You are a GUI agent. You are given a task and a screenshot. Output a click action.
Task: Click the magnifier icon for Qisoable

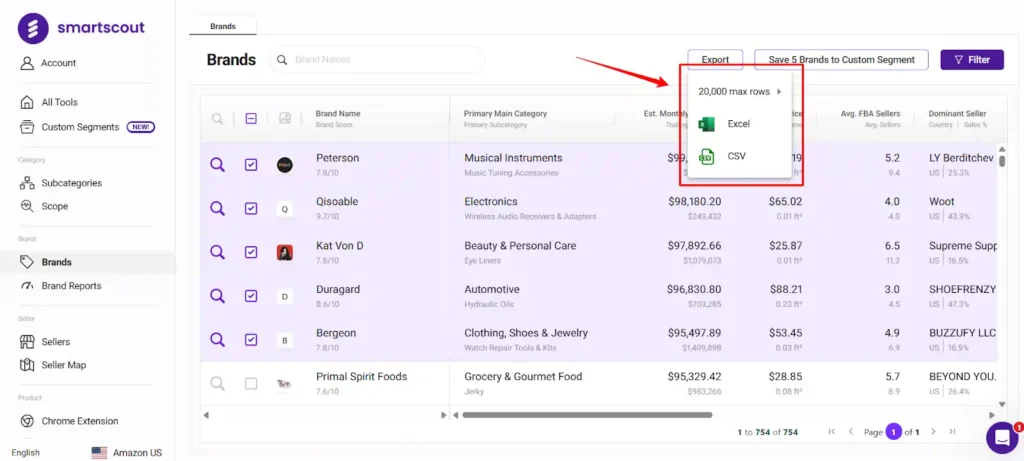tap(217, 208)
